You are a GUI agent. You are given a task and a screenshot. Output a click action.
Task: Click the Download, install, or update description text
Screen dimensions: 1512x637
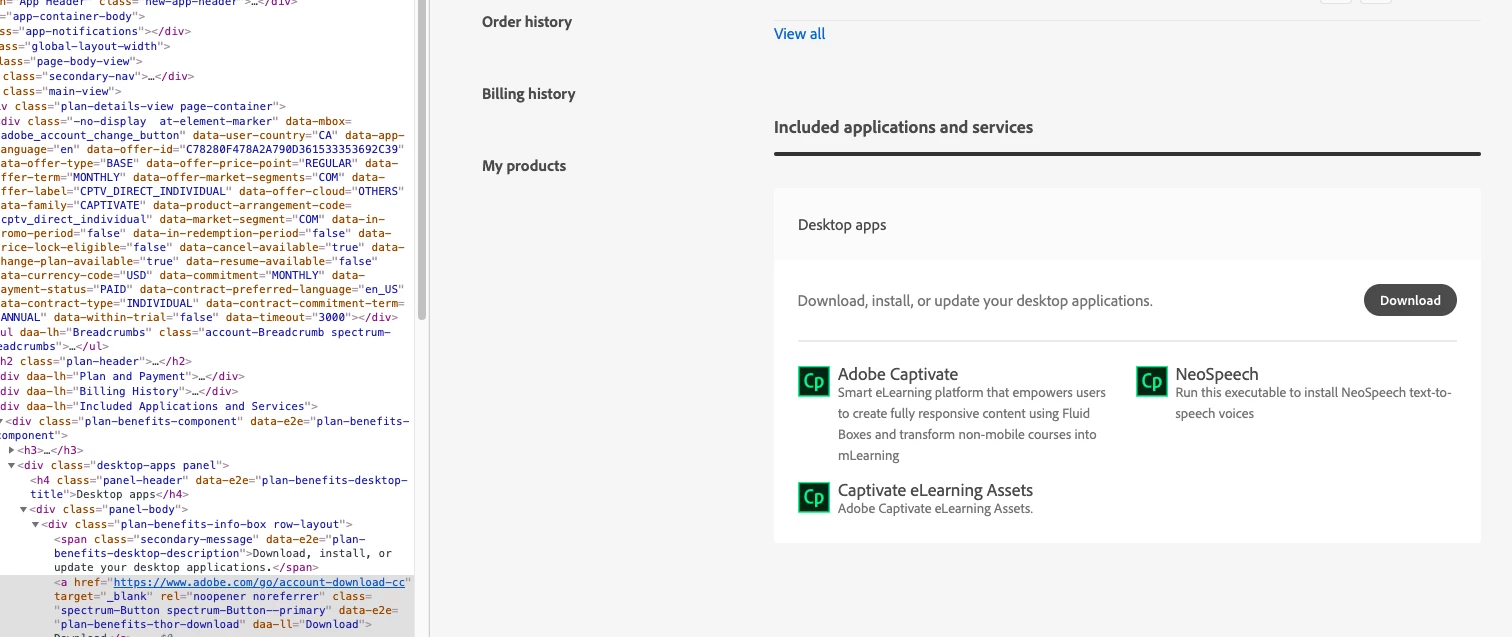(x=975, y=301)
